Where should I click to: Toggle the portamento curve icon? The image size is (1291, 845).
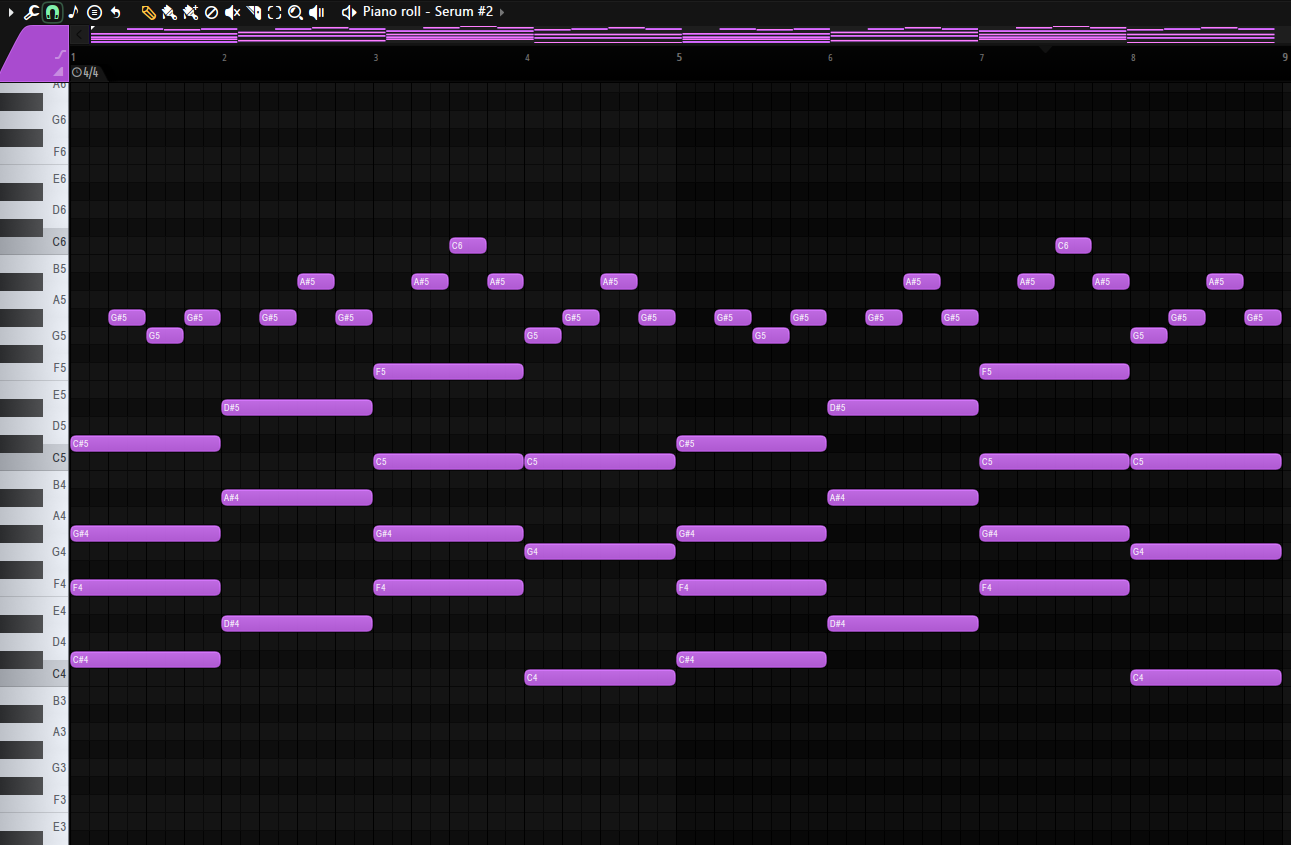click(x=60, y=54)
